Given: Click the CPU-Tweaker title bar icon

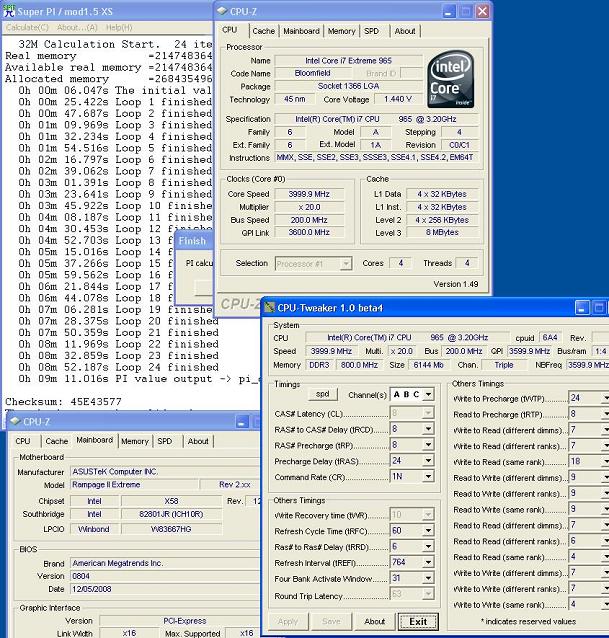Looking at the screenshot, I should 269,308.
